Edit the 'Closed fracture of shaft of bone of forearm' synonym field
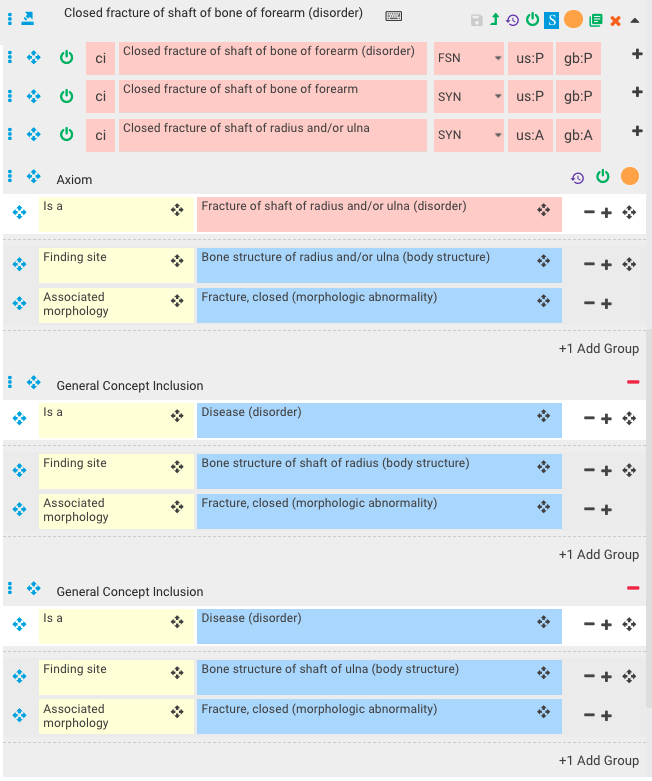Viewport: 652px width, 781px height. (272, 96)
